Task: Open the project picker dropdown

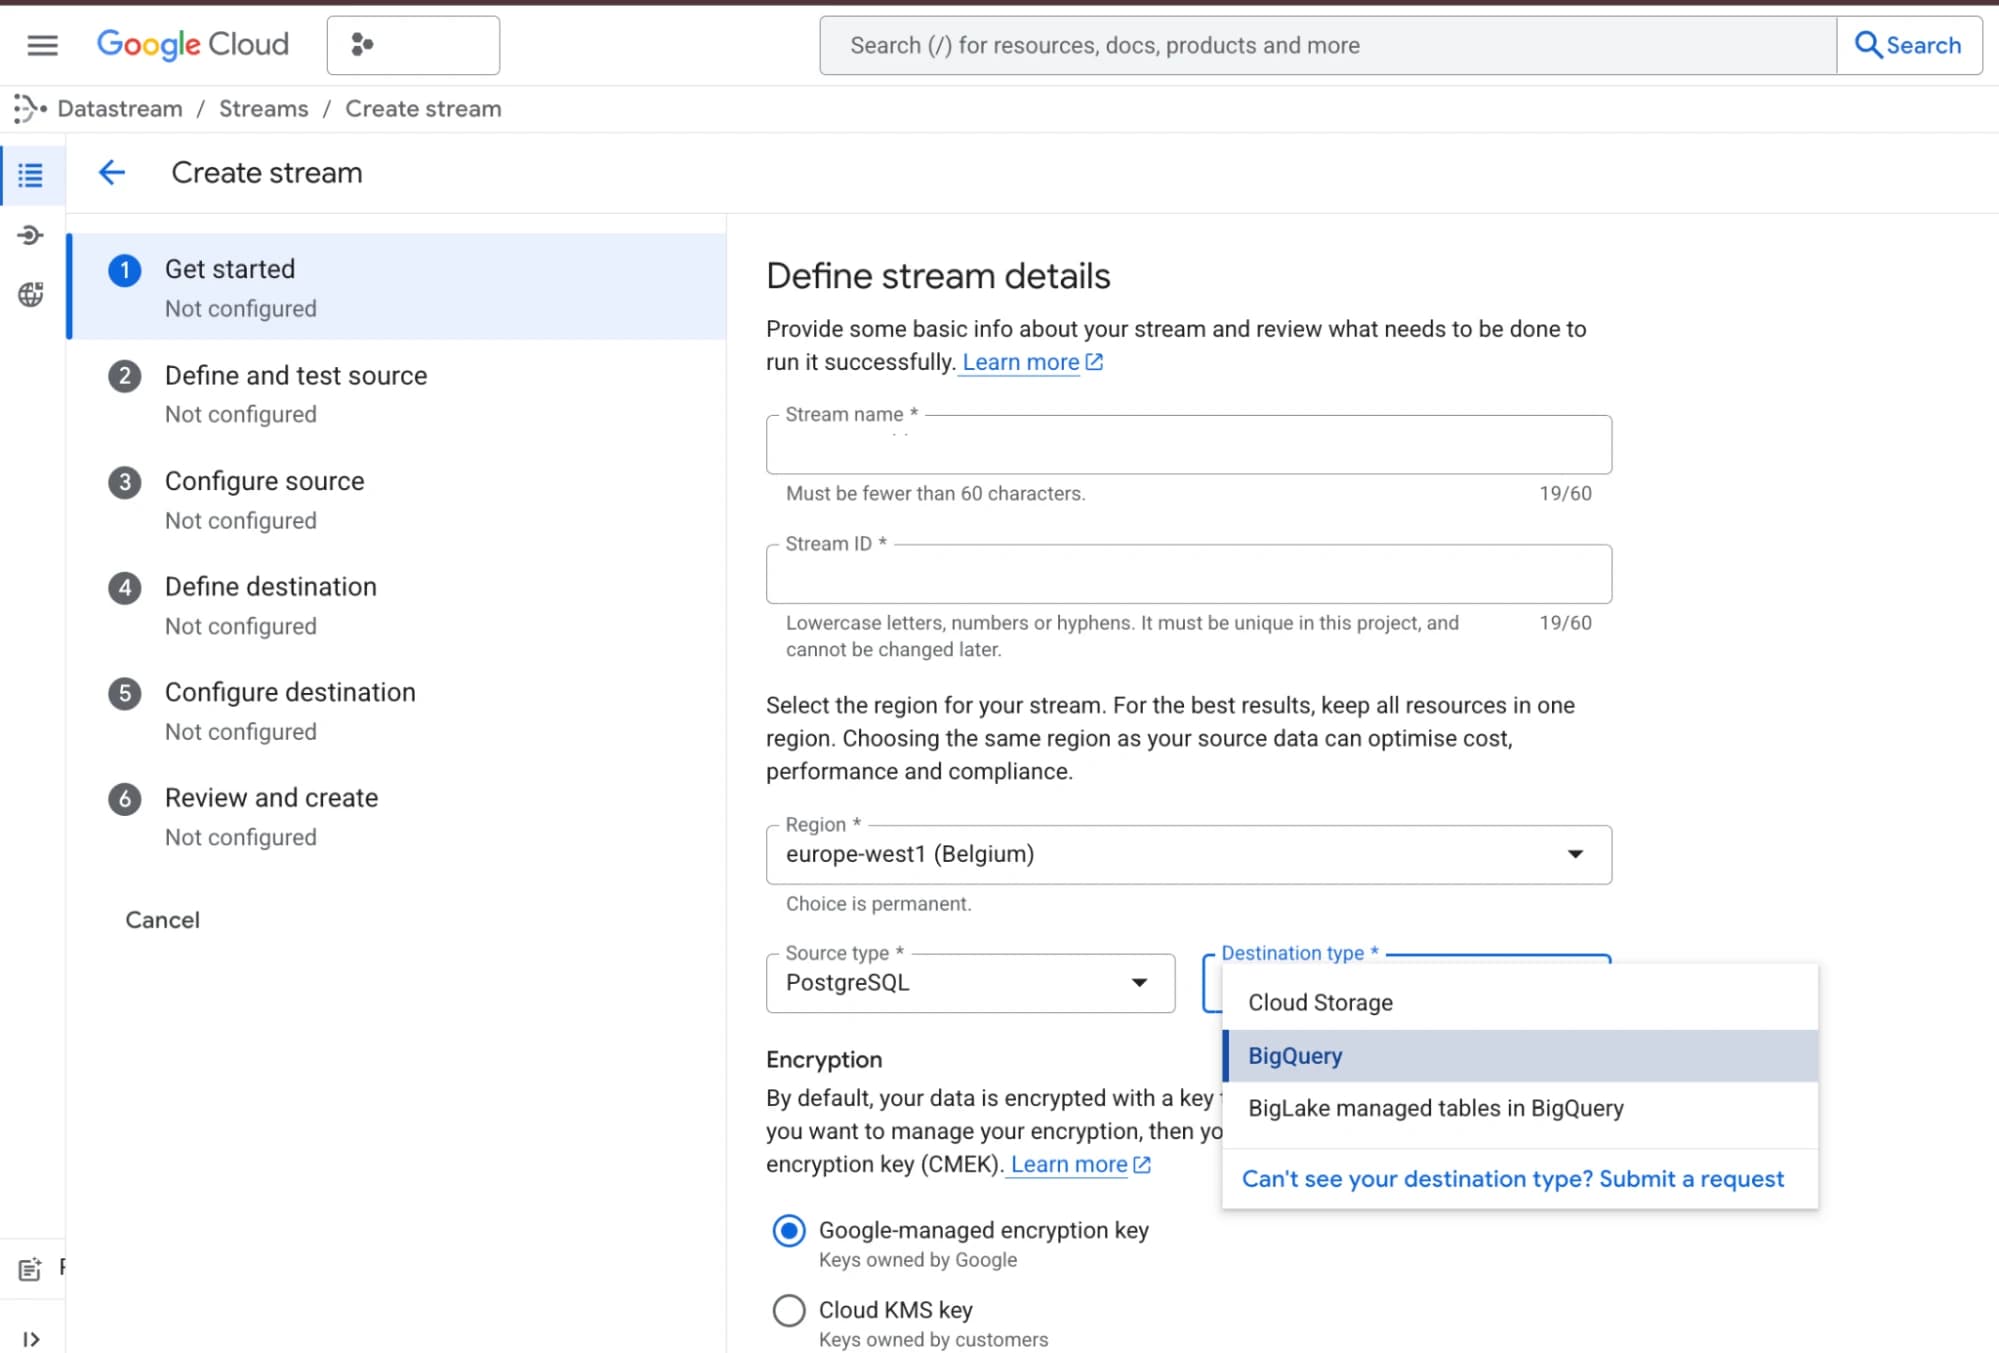Action: coord(413,45)
